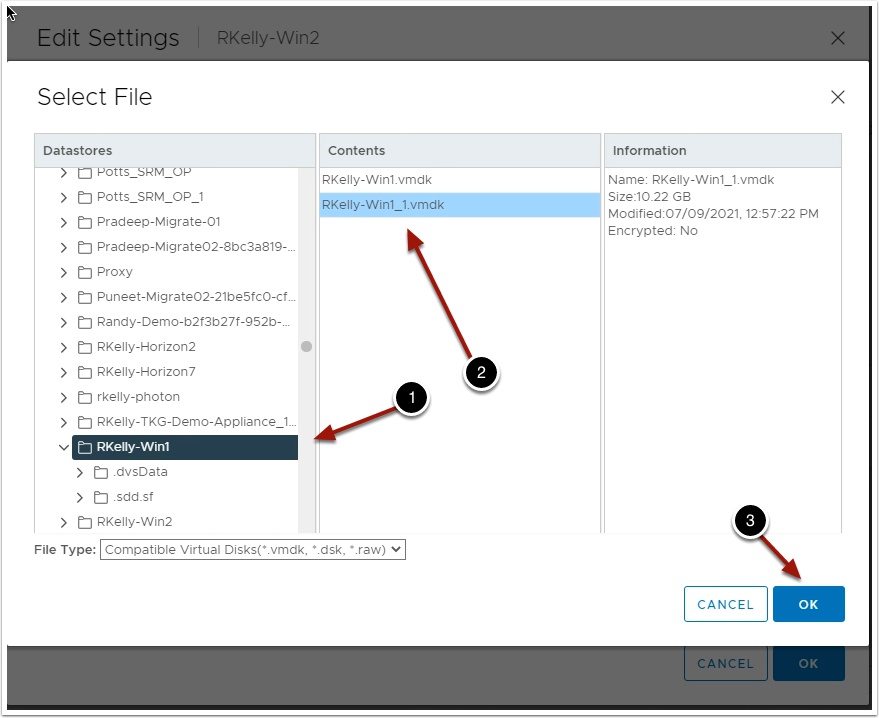Collapse the RKelly-Win1 folder chevron
This screenshot has width=879, height=718.
point(63,447)
